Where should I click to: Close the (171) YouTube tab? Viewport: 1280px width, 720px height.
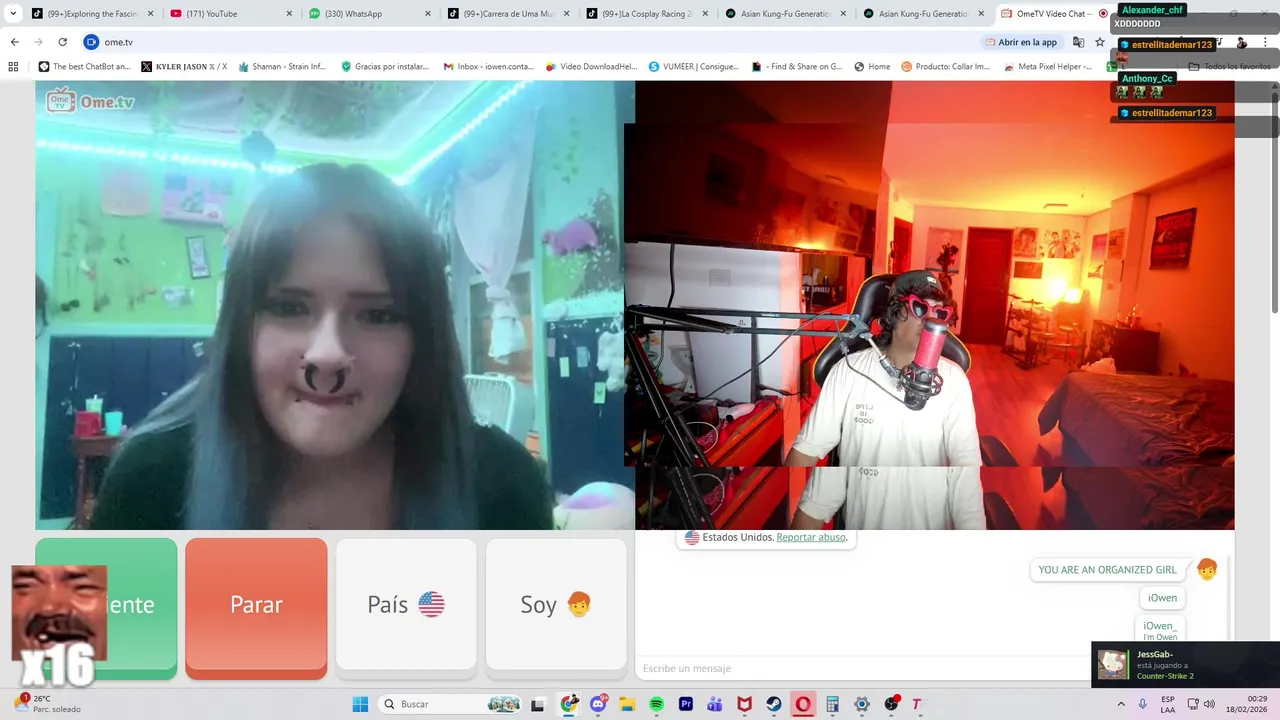(x=289, y=14)
